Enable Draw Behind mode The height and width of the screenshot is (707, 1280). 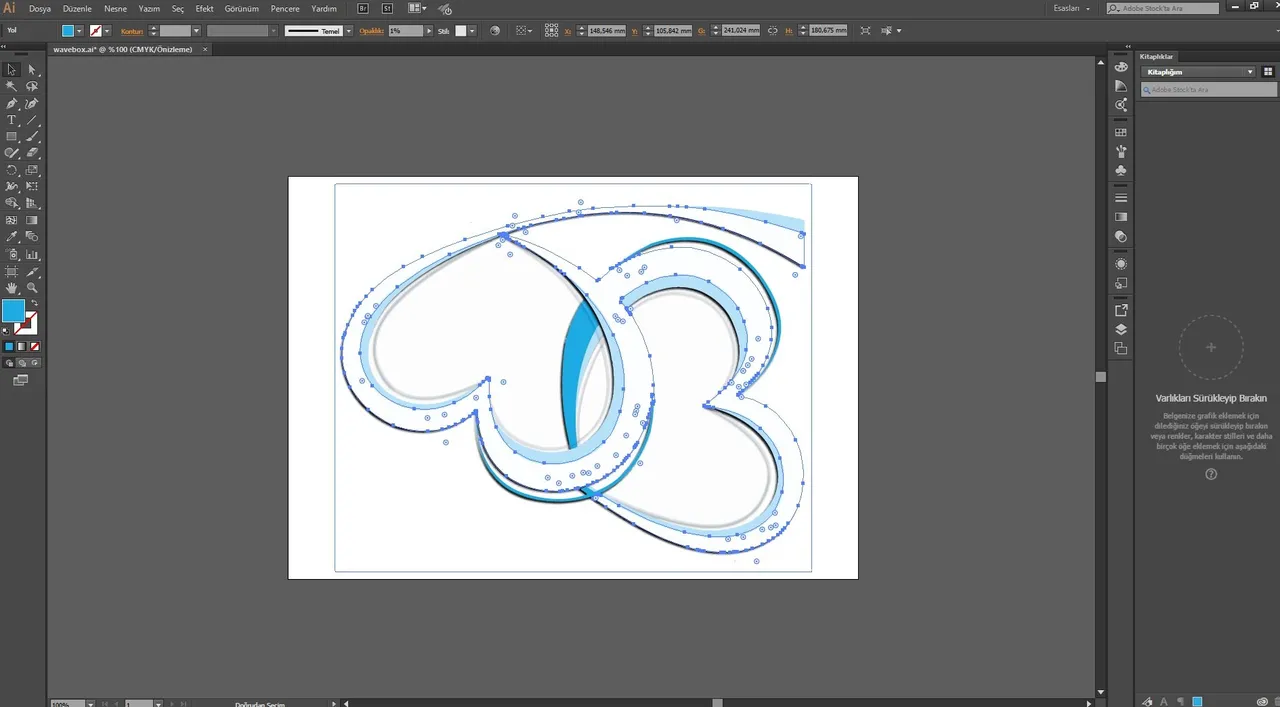click(x=22, y=363)
